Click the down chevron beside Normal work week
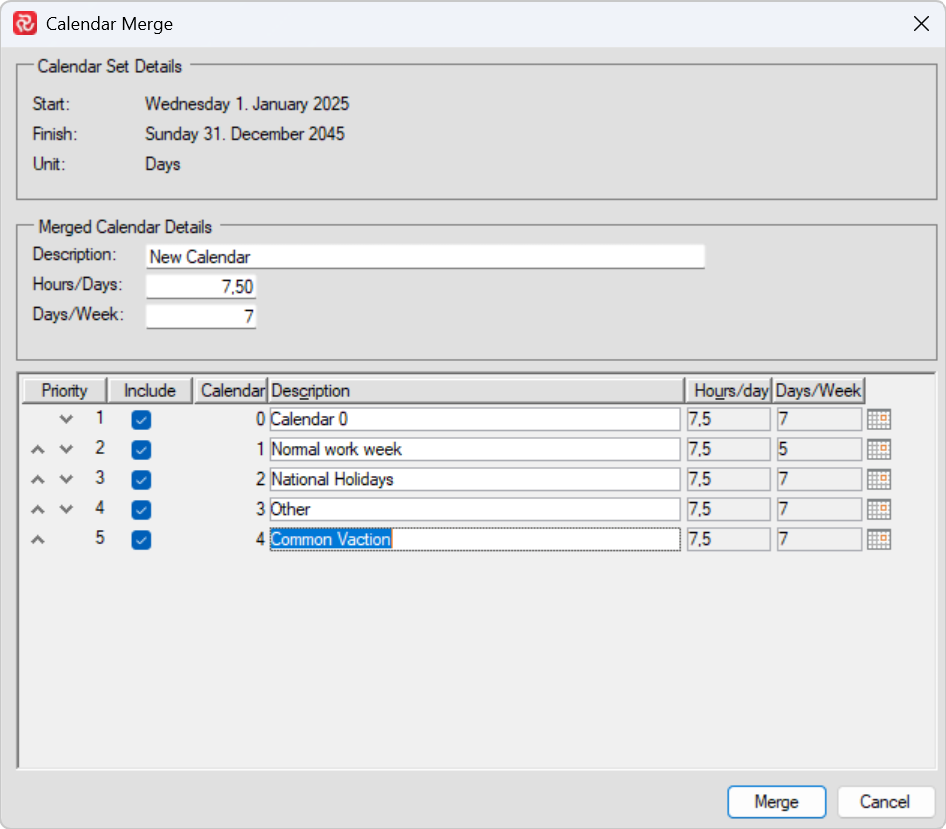This screenshot has width=946, height=829. coord(65,449)
